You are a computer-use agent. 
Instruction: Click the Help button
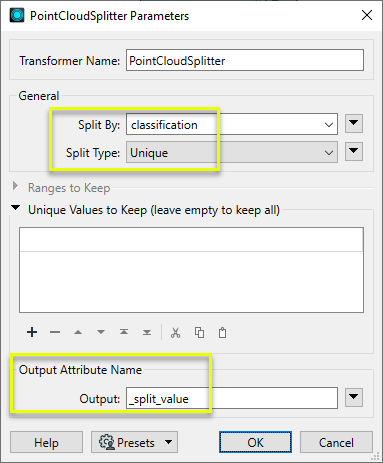tap(46, 442)
